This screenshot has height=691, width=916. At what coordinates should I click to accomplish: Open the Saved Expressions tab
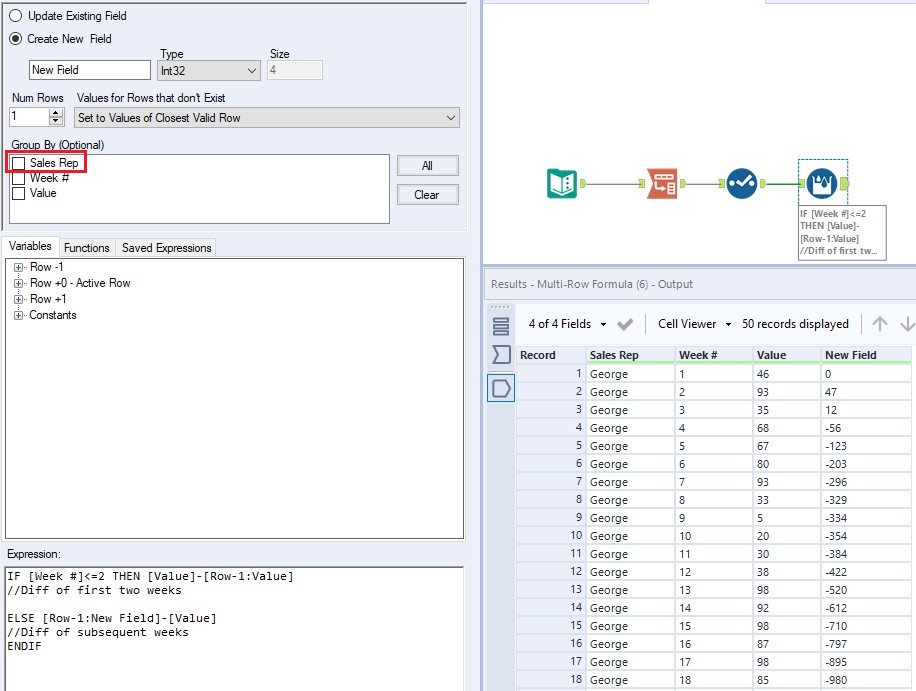coord(165,247)
